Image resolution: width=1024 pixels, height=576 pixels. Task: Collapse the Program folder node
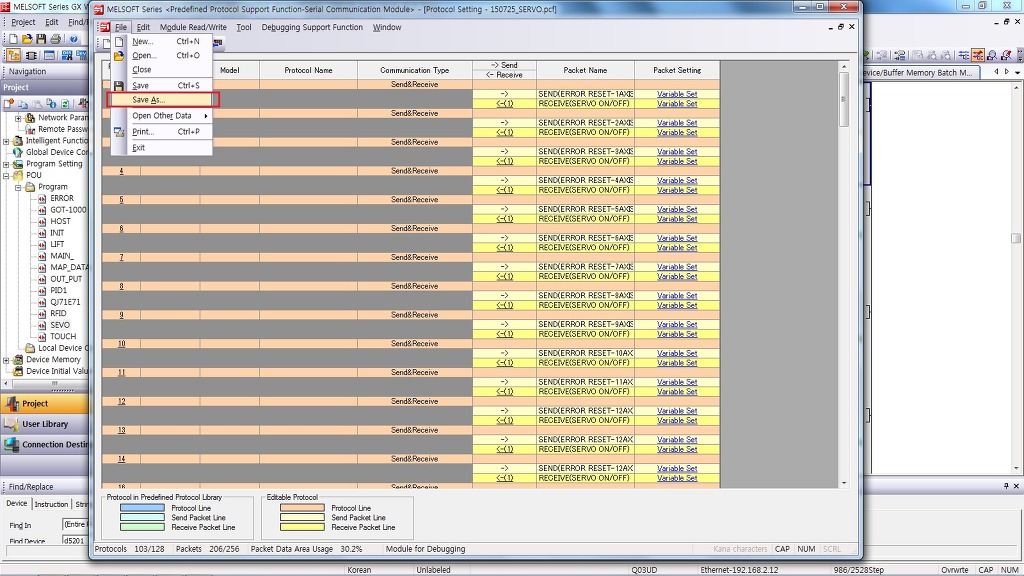click(x=18, y=187)
